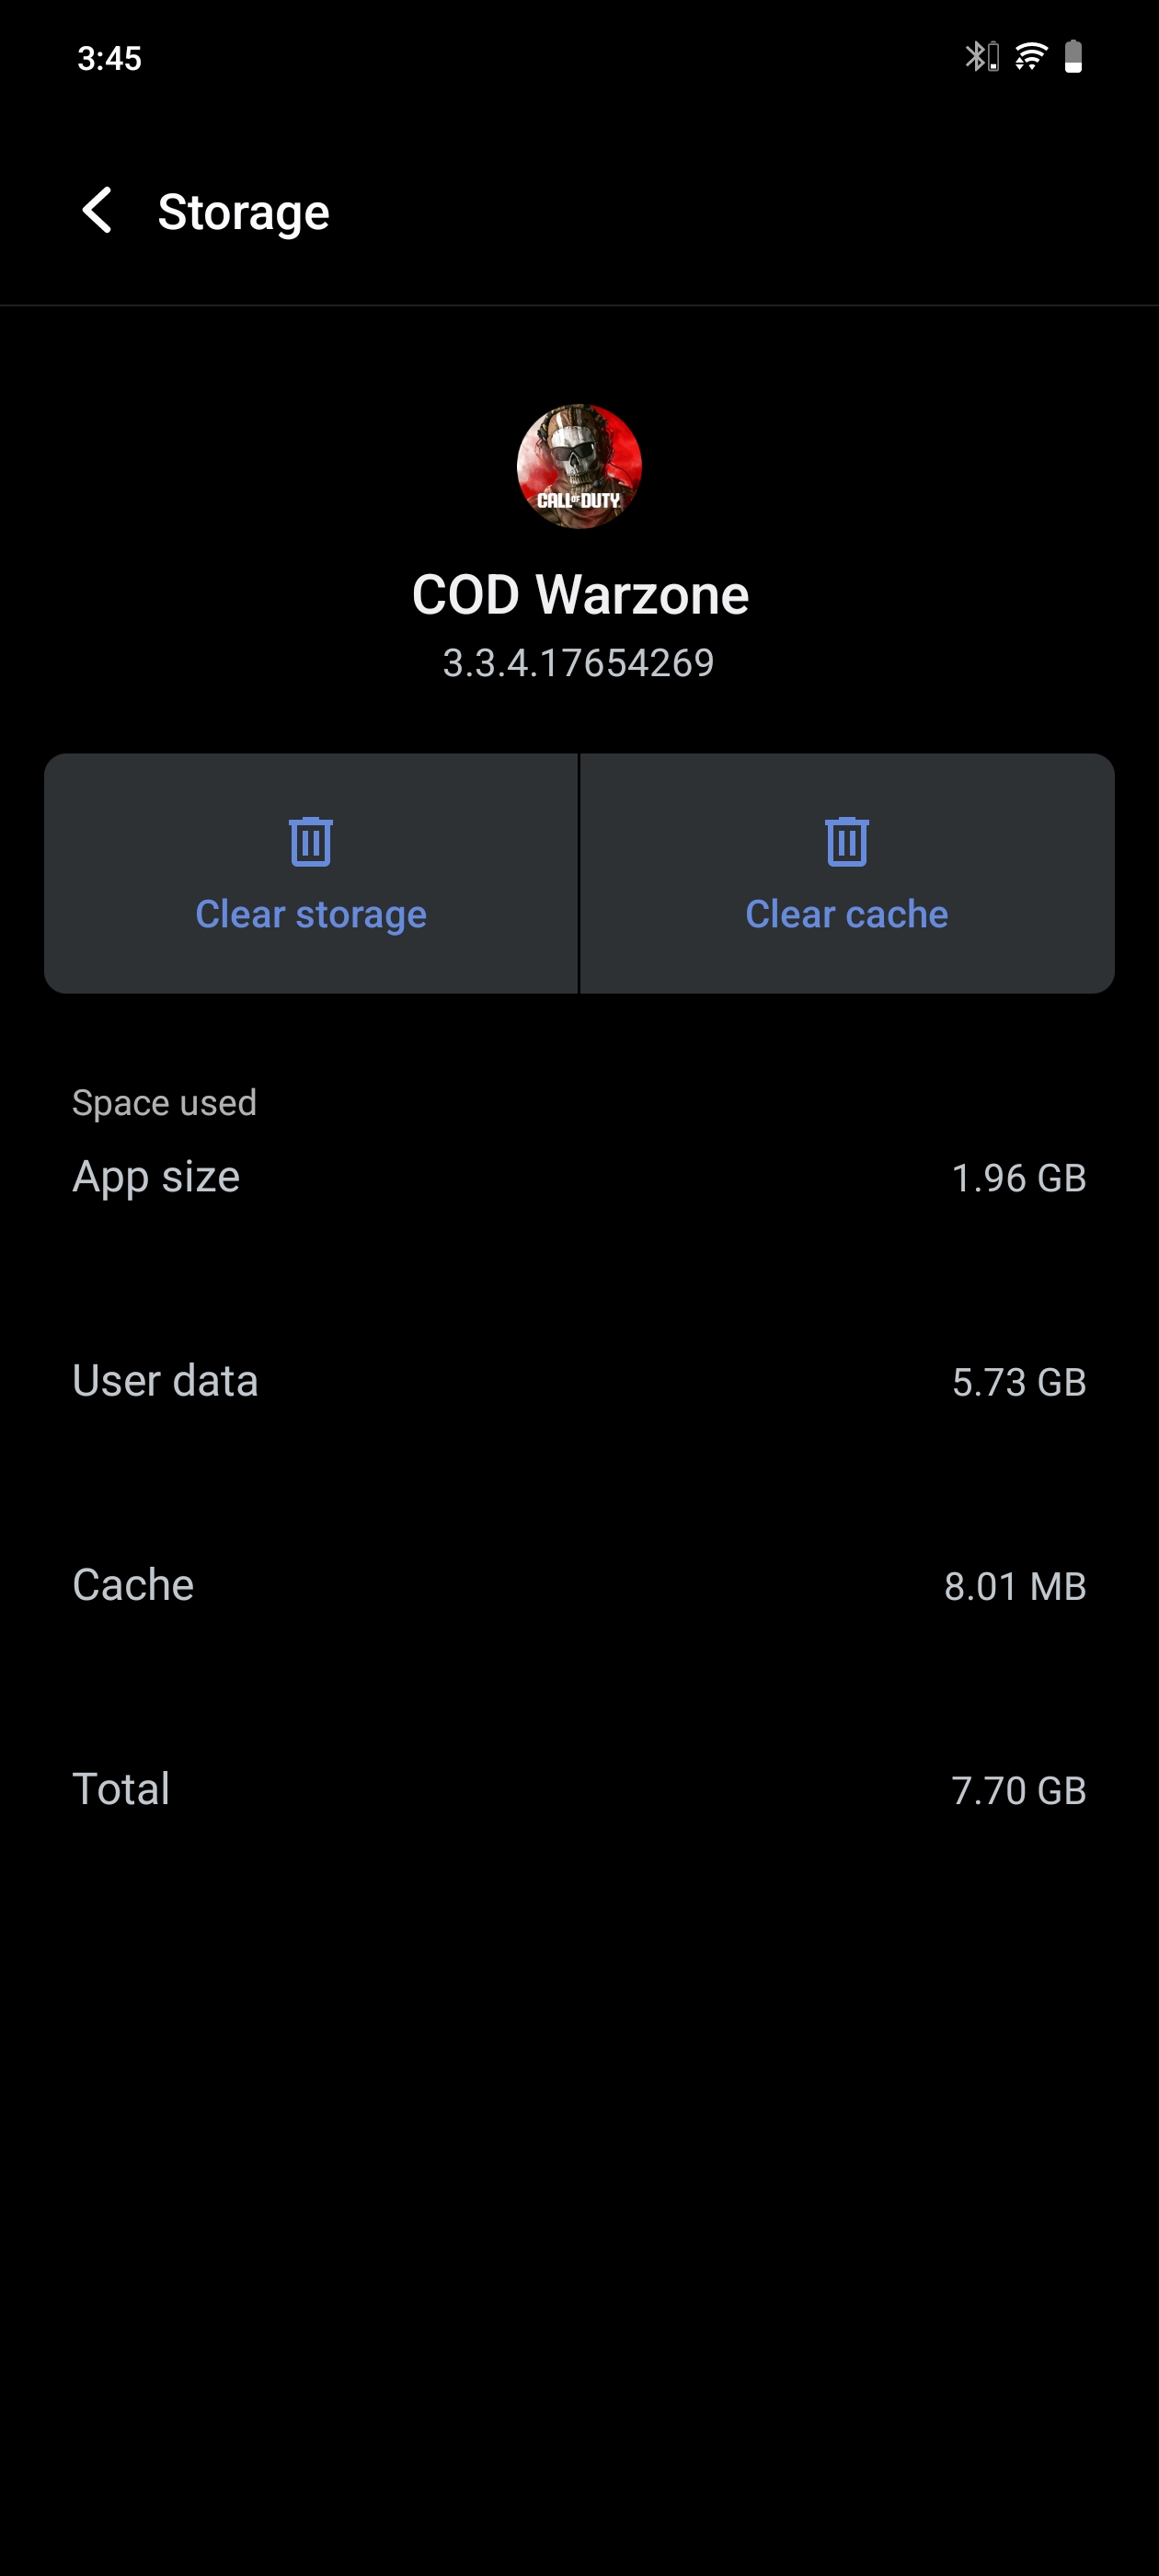Tap the back arrow icon
1159x2576 pixels.
pyautogui.click(x=97, y=211)
